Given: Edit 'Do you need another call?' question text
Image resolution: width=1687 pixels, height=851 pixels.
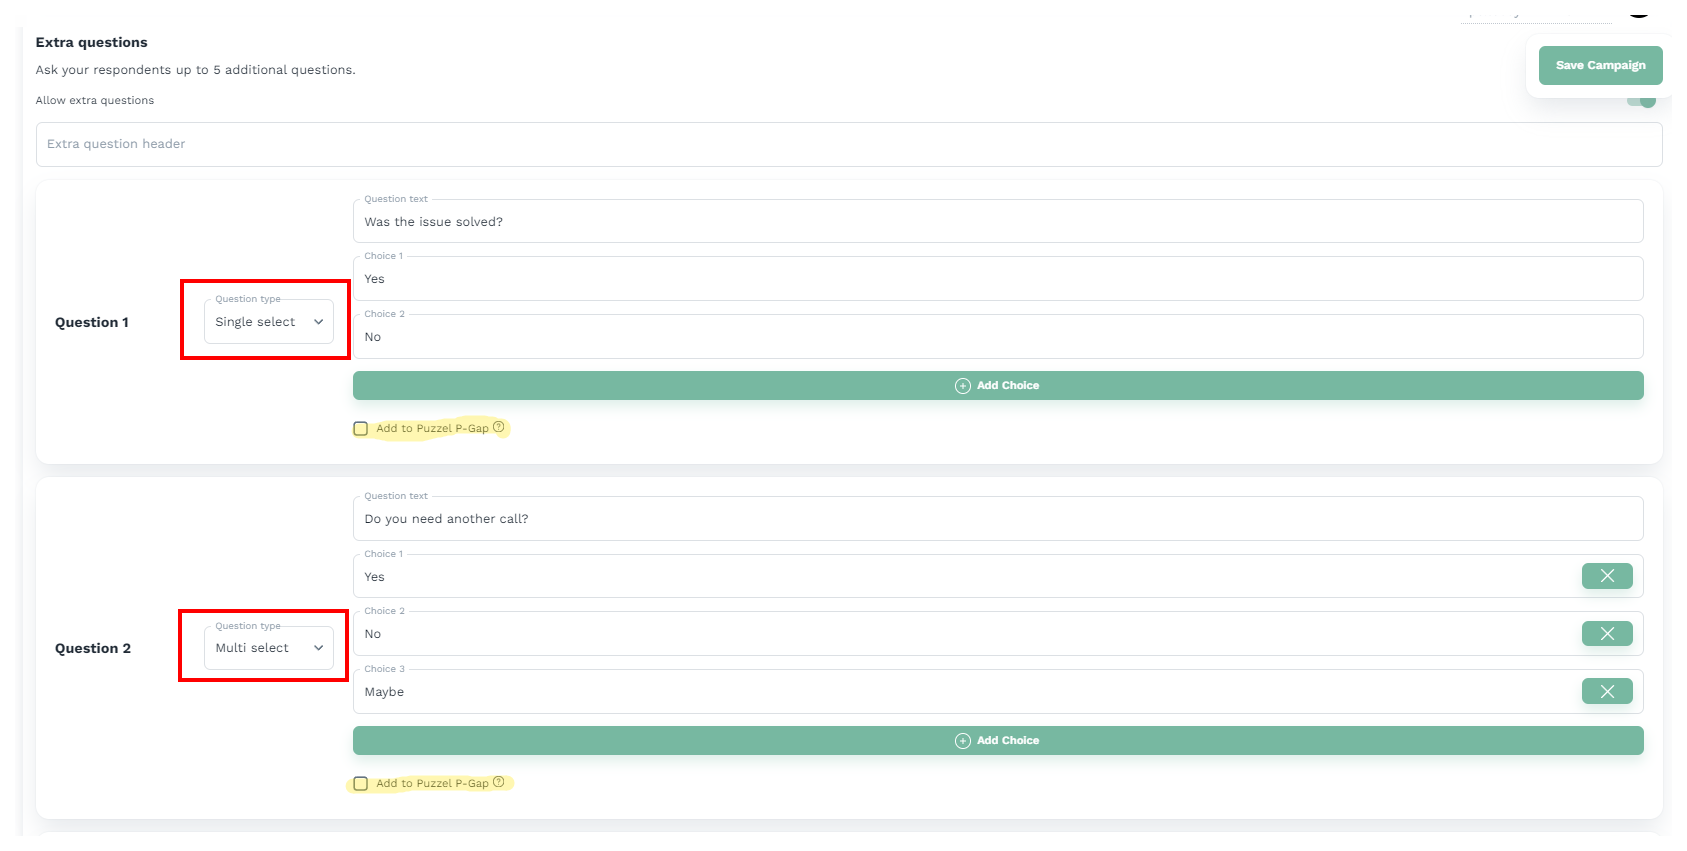Looking at the screenshot, I should point(997,519).
